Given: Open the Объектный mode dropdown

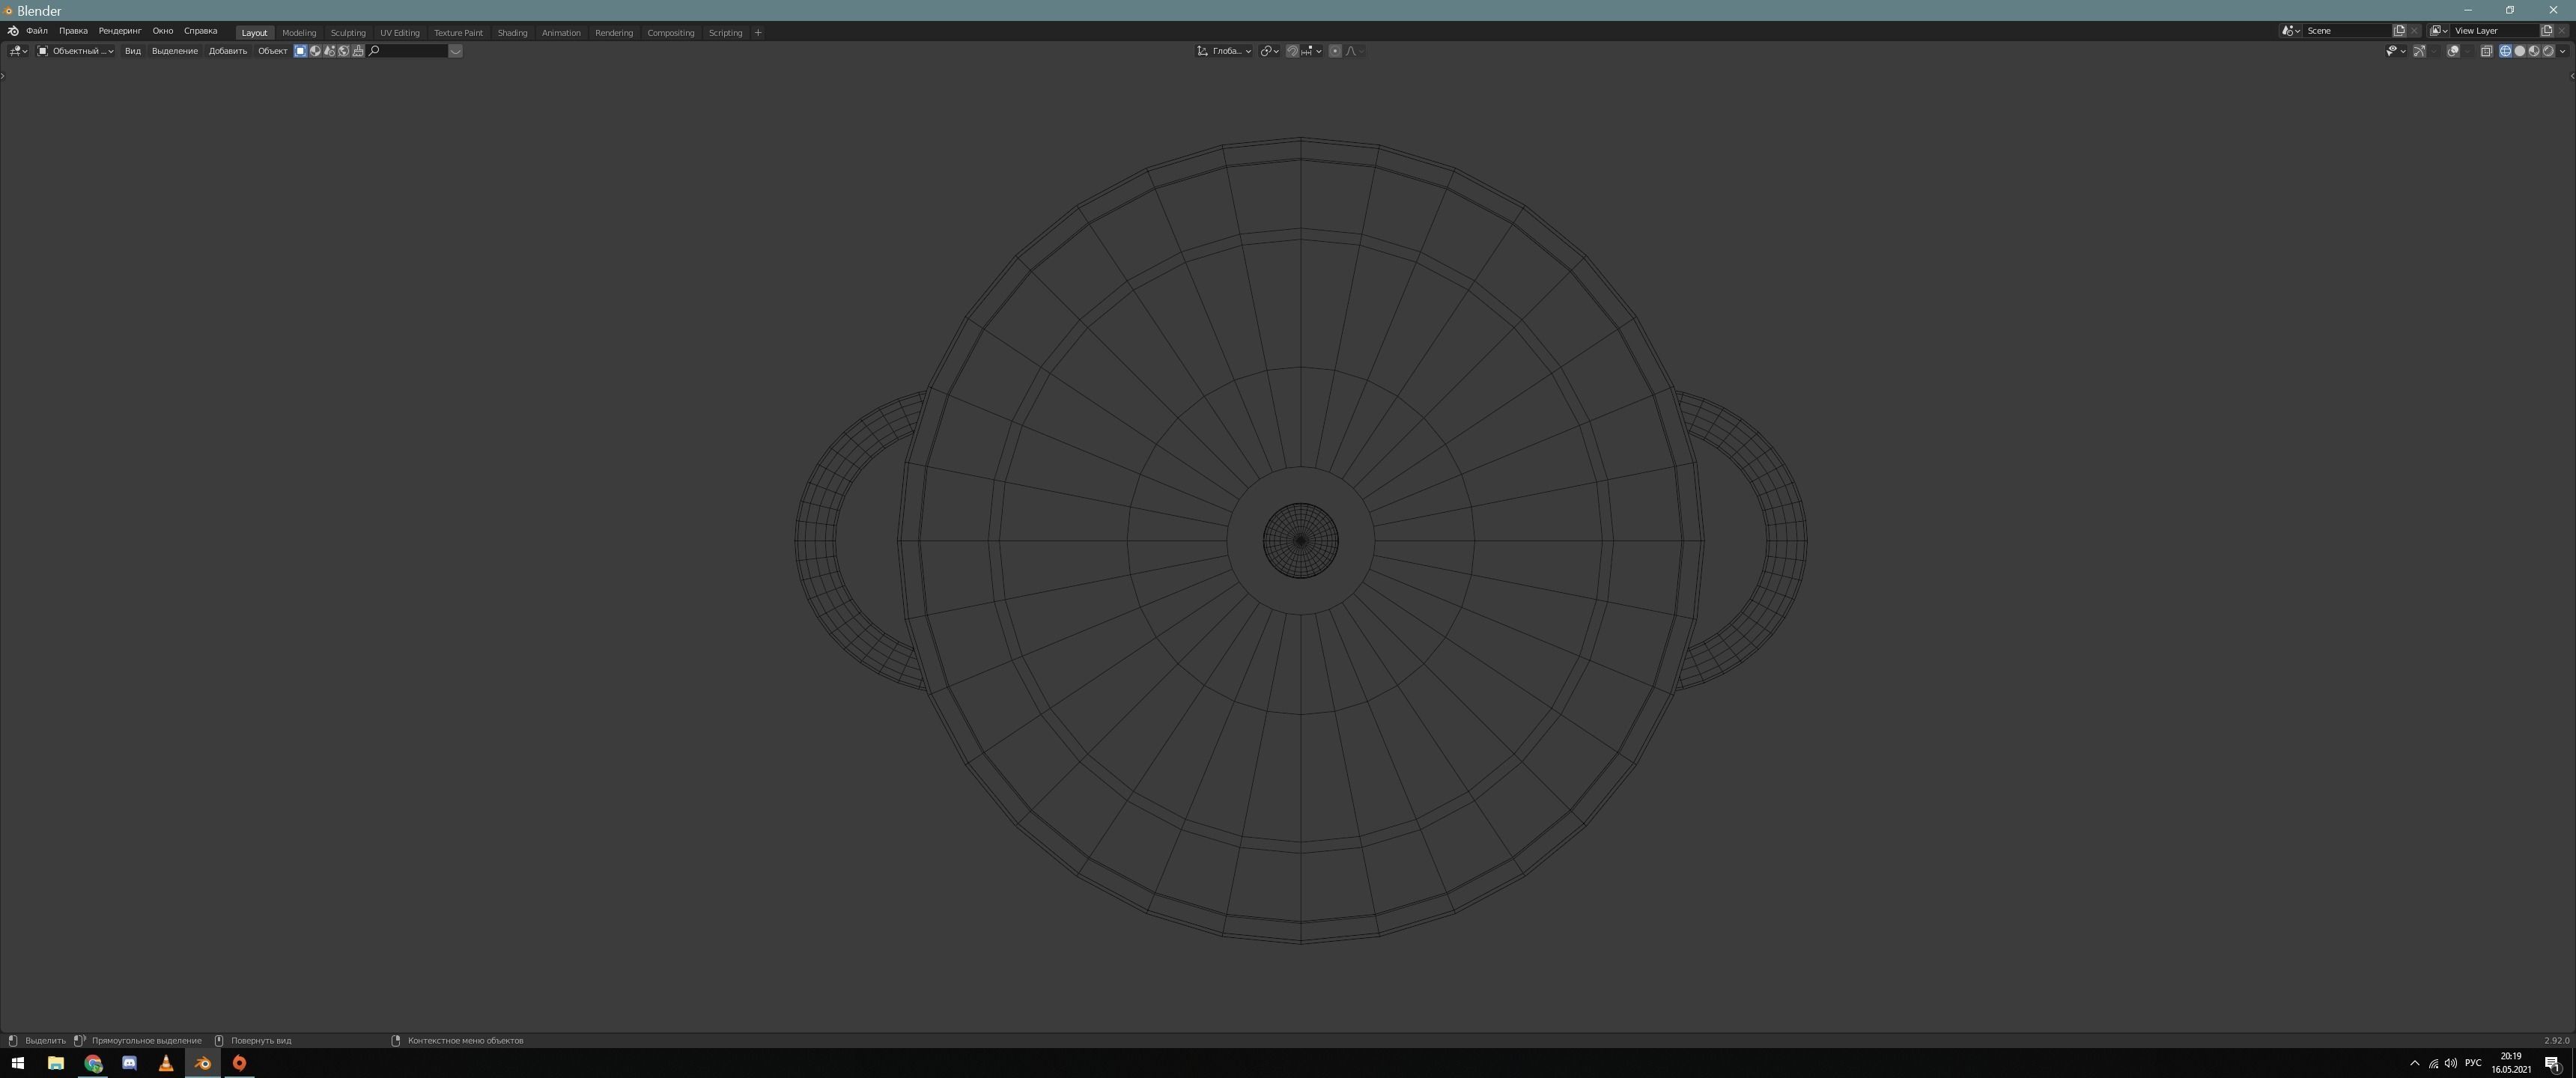Looking at the screenshot, I should pyautogui.click(x=76, y=51).
